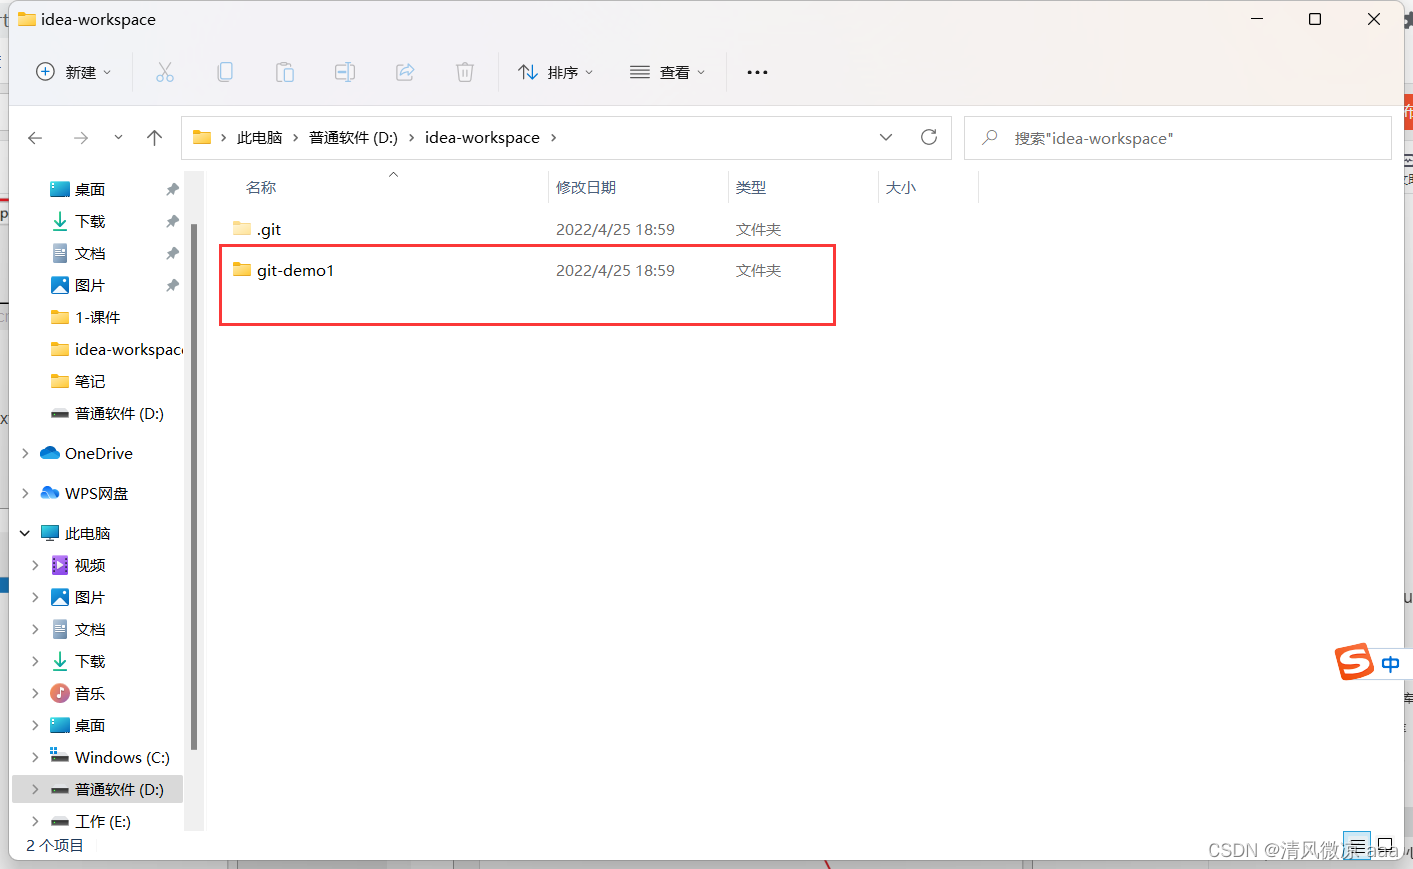This screenshot has width=1413, height=869.
Task: Select the Windows (C:) drive
Action: pos(122,757)
